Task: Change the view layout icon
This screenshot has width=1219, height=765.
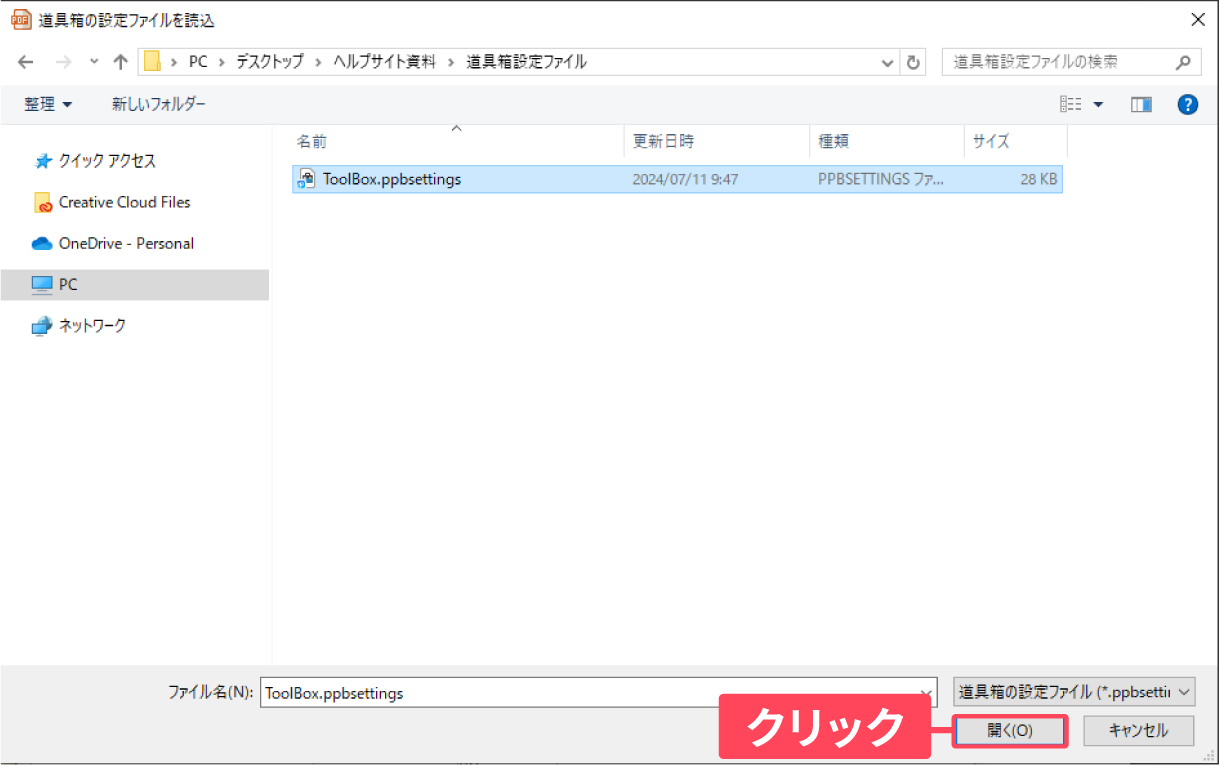Action: 1071,104
